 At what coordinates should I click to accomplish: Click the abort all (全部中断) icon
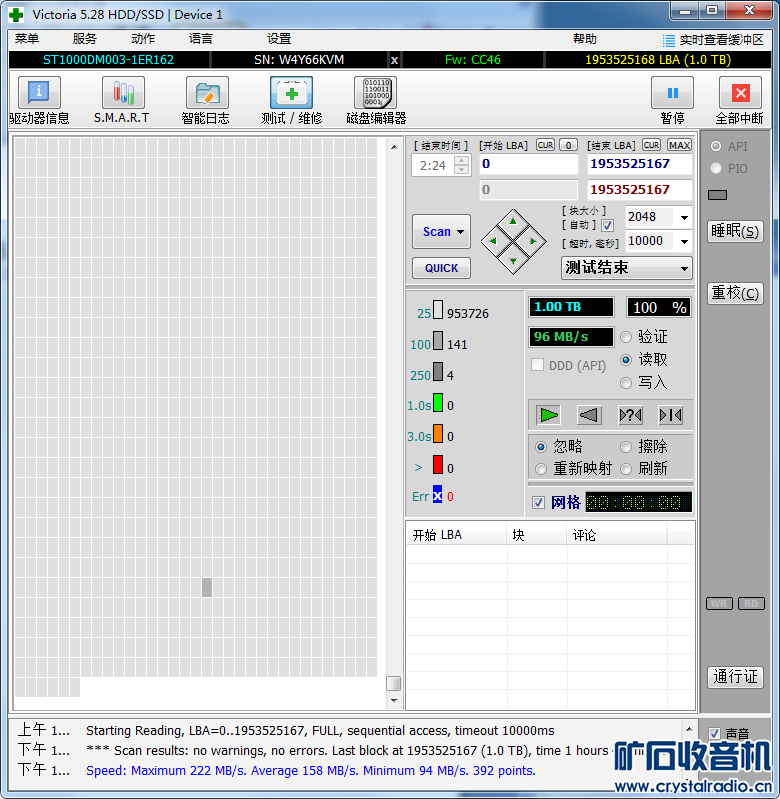click(740, 93)
